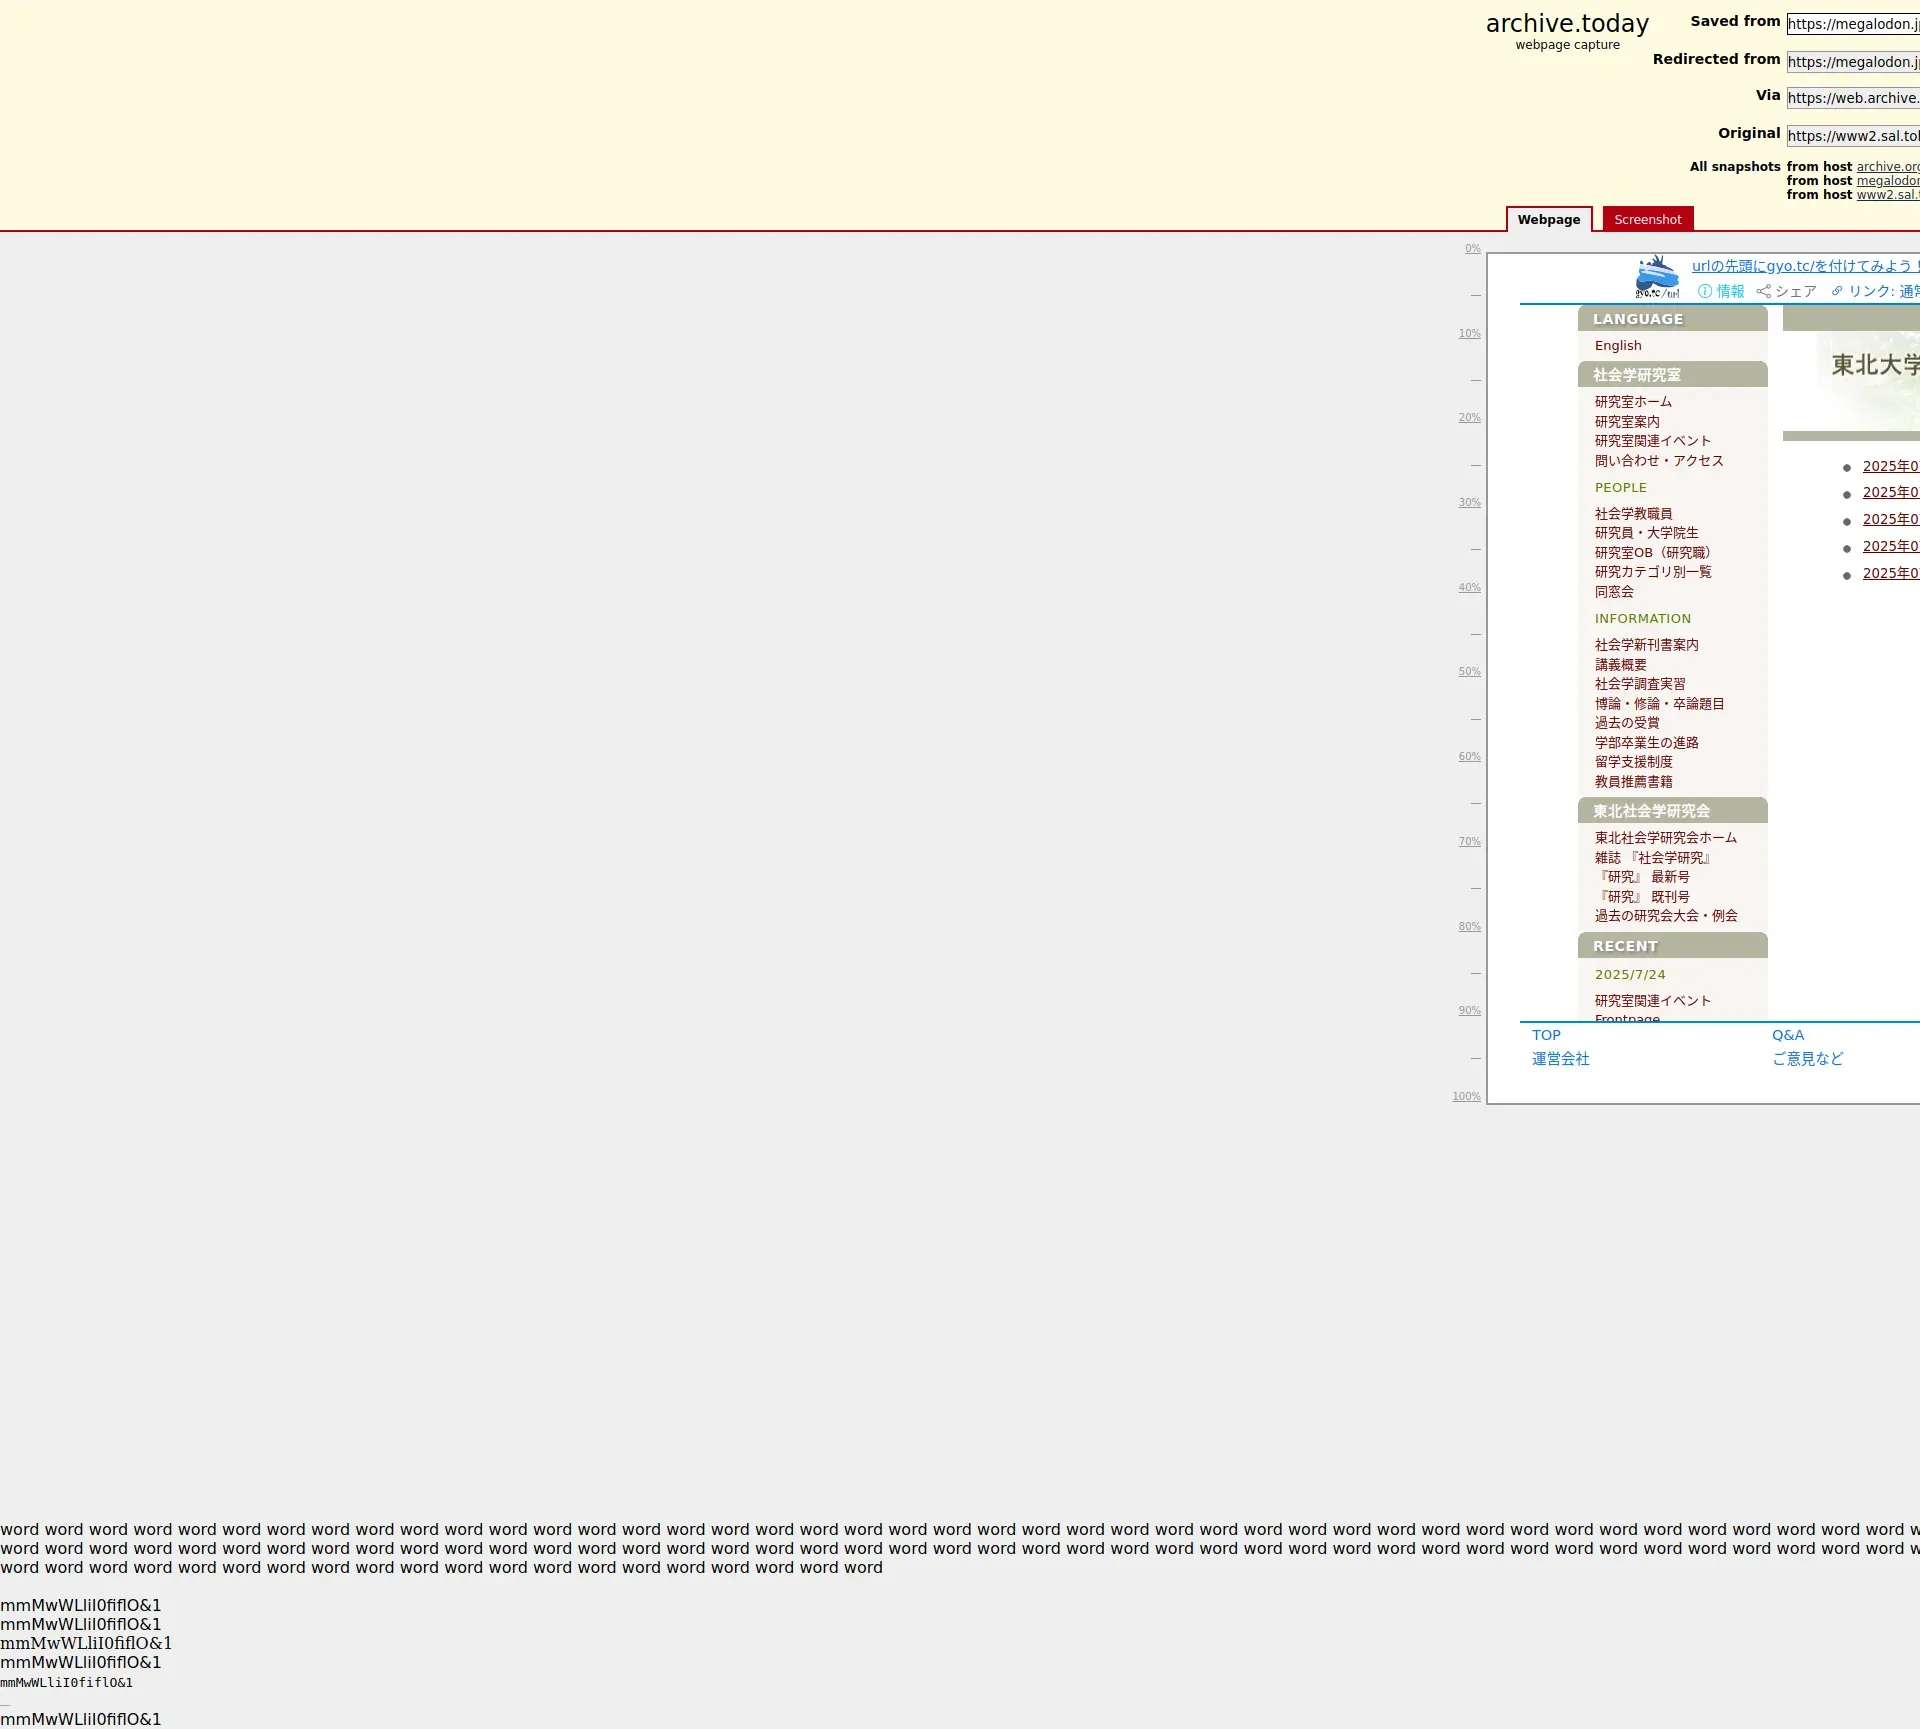
Task: Click the 情報 info circle icon
Action: (x=1705, y=291)
